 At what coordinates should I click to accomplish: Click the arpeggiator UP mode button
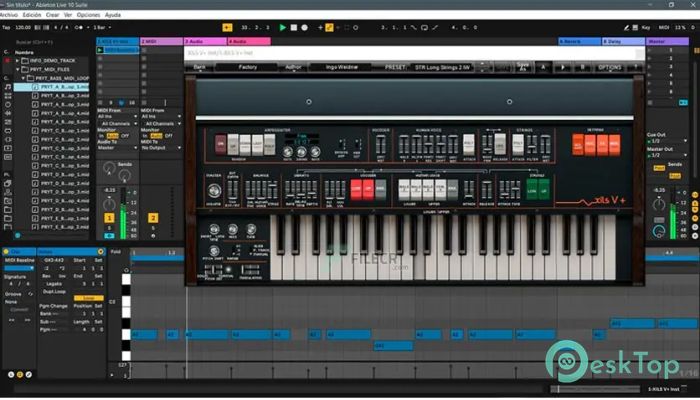233,145
